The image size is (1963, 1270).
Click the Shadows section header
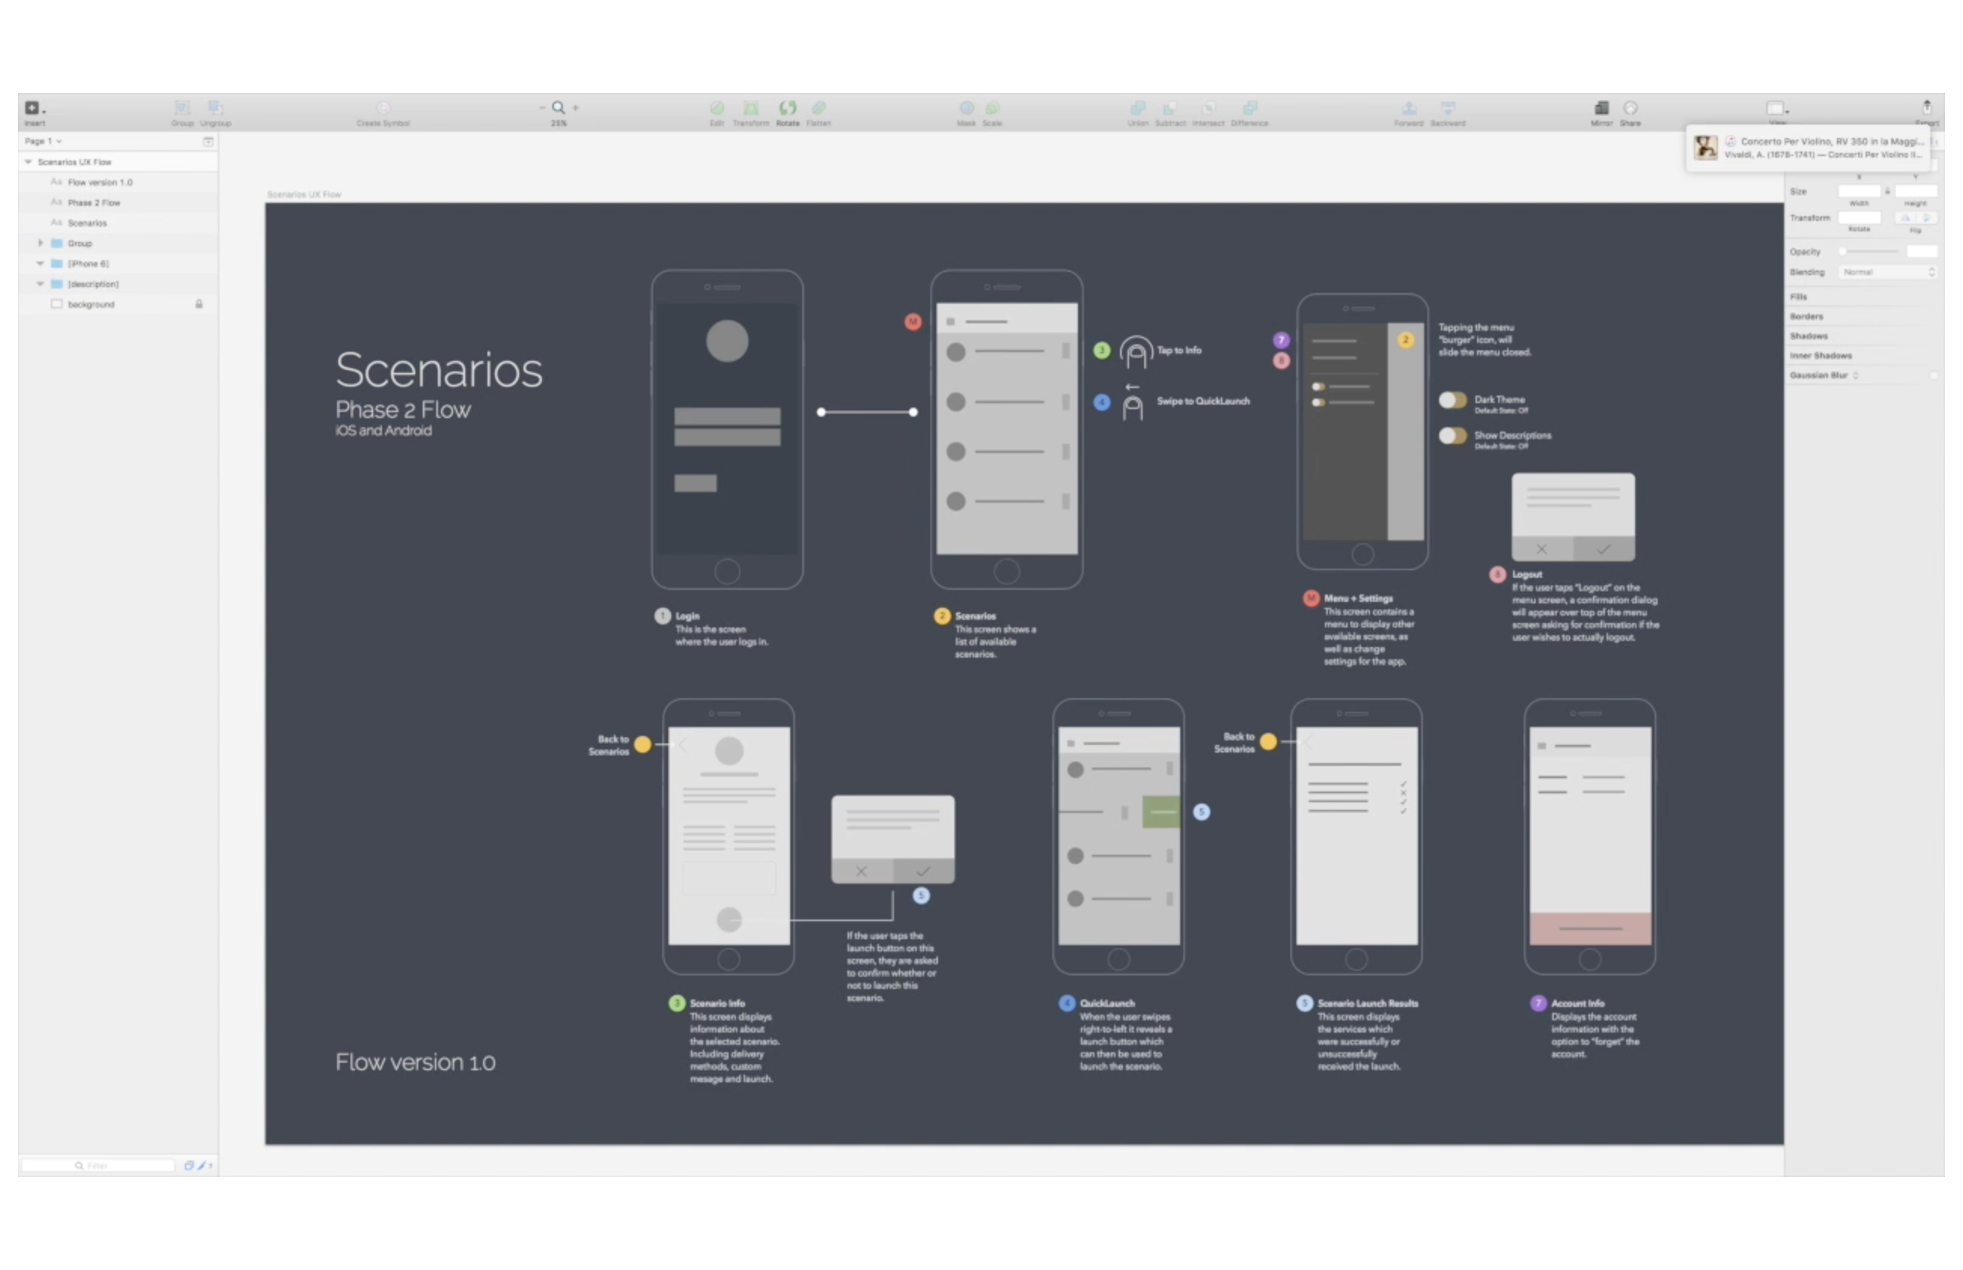tap(1808, 336)
